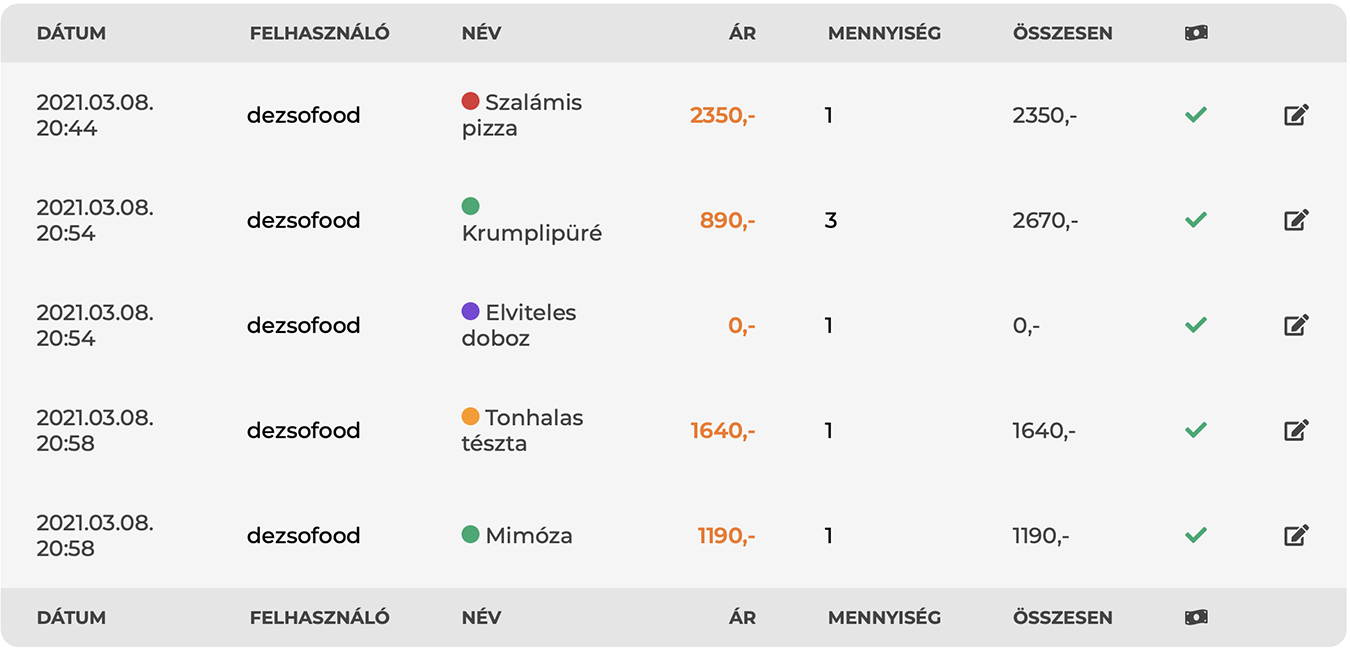This screenshot has width=1350, height=648.
Task: Click edit icon for Tonhalas tészta
Action: point(1296,430)
